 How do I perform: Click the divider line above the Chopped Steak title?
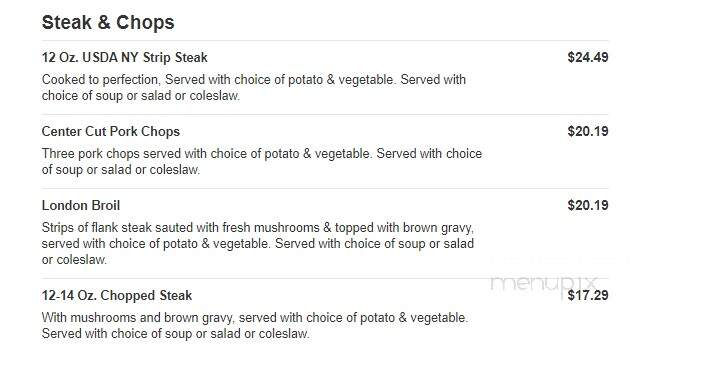coord(325,278)
